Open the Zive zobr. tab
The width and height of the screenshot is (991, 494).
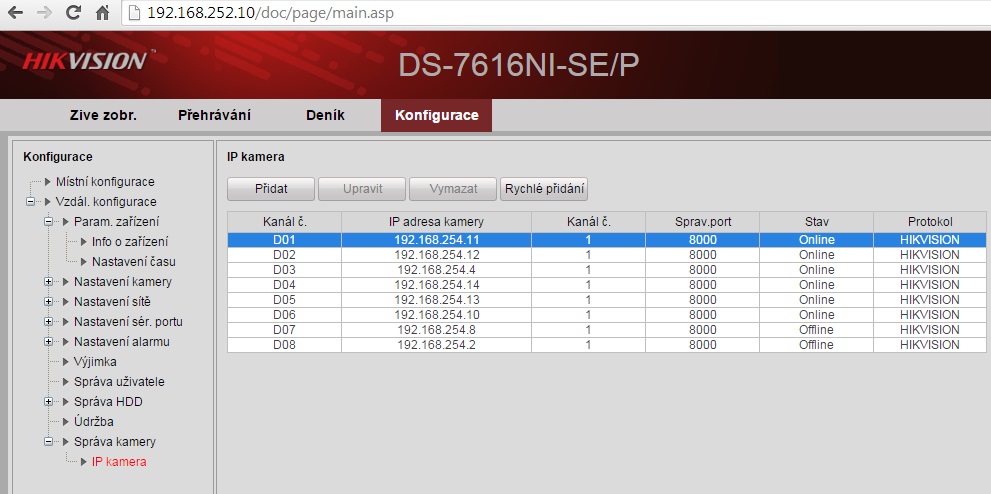pyautogui.click(x=103, y=115)
